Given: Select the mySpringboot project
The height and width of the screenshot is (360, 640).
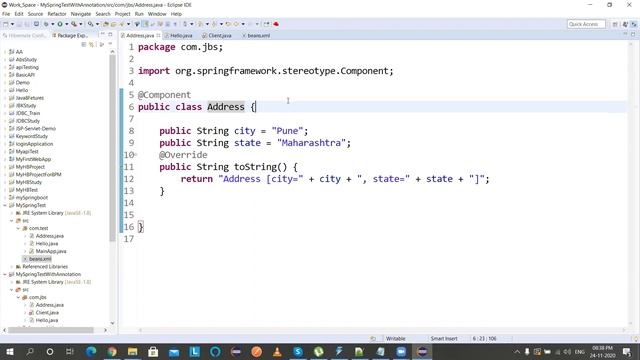Looking at the screenshot, I should coord(31,198).
